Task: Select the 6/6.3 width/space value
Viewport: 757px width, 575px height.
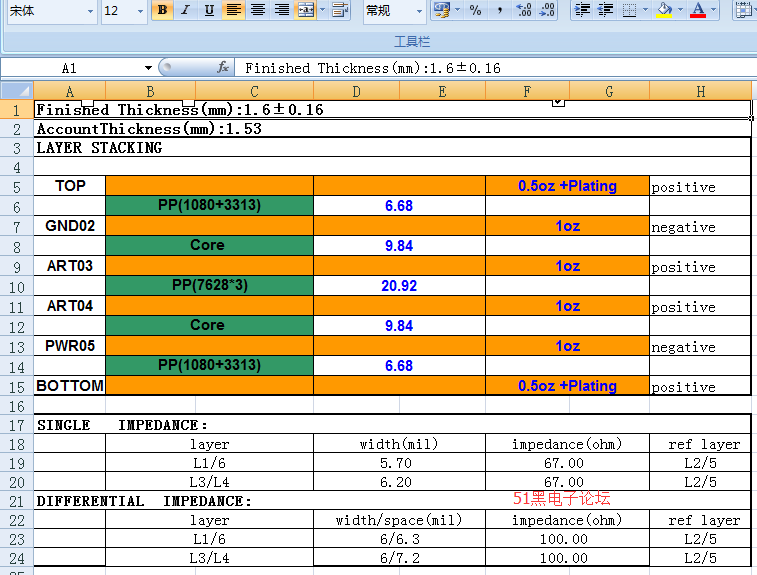Action: (x=399, y=539)
